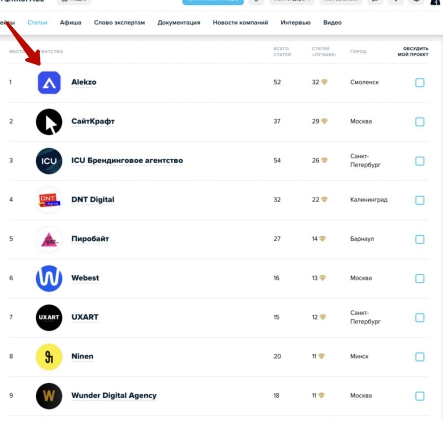
Task: Open the Alekzo agency logo
Action: (x=49, y=82)
